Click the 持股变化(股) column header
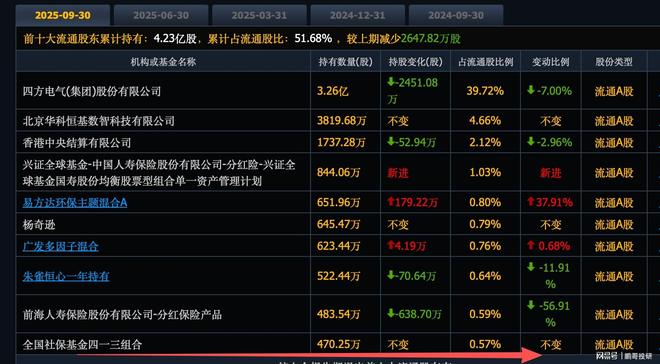The width and height of the screenshot is (660, 364). (x=415, y=62)
